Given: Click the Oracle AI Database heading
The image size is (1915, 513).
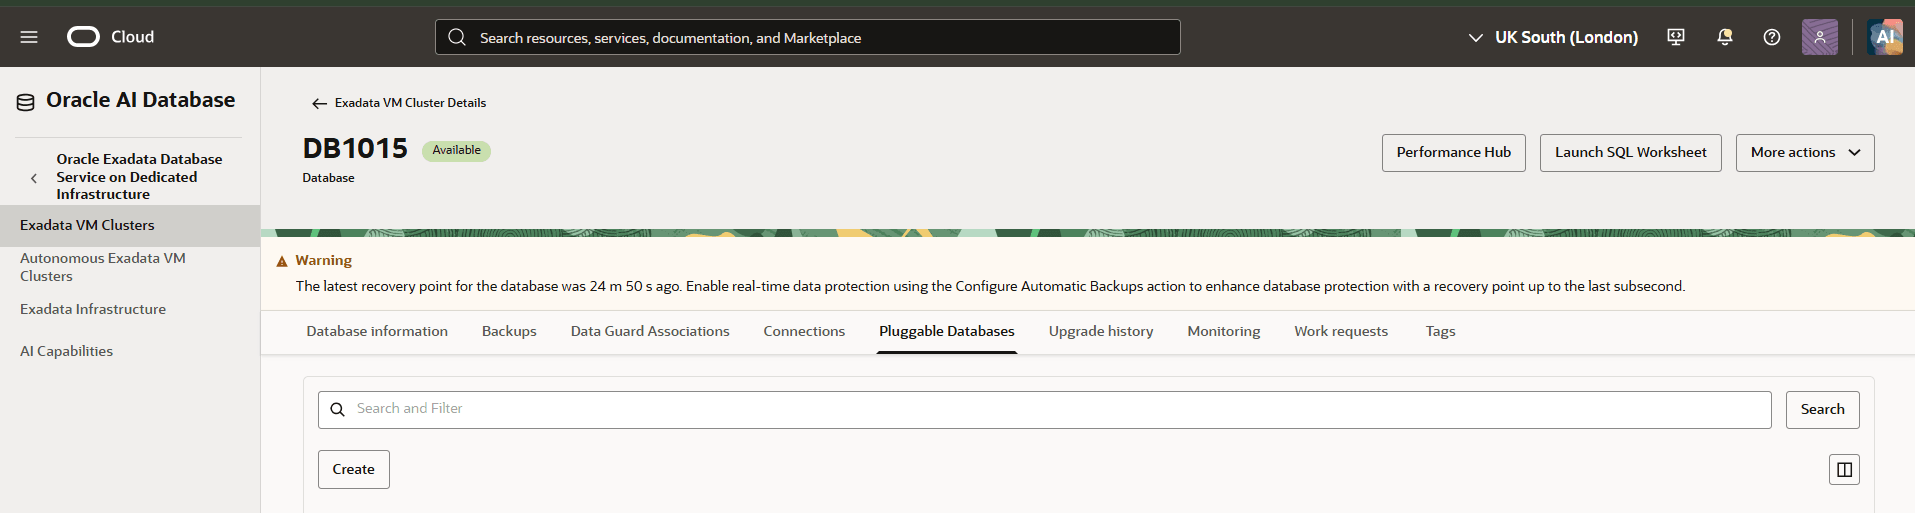Looking at the screenshot, I should click(141, 100).
